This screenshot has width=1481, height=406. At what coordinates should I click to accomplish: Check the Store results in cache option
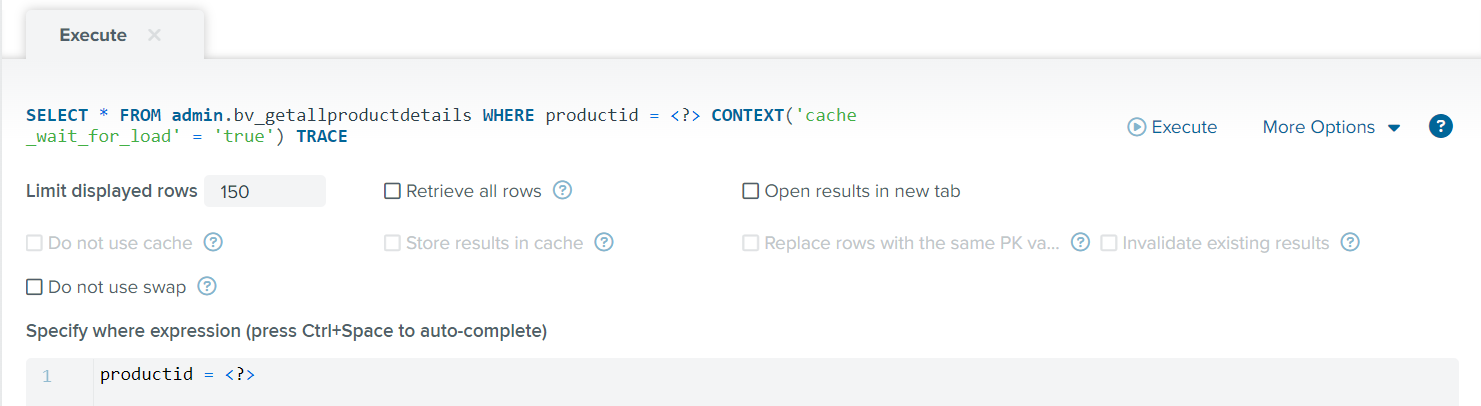392,243
